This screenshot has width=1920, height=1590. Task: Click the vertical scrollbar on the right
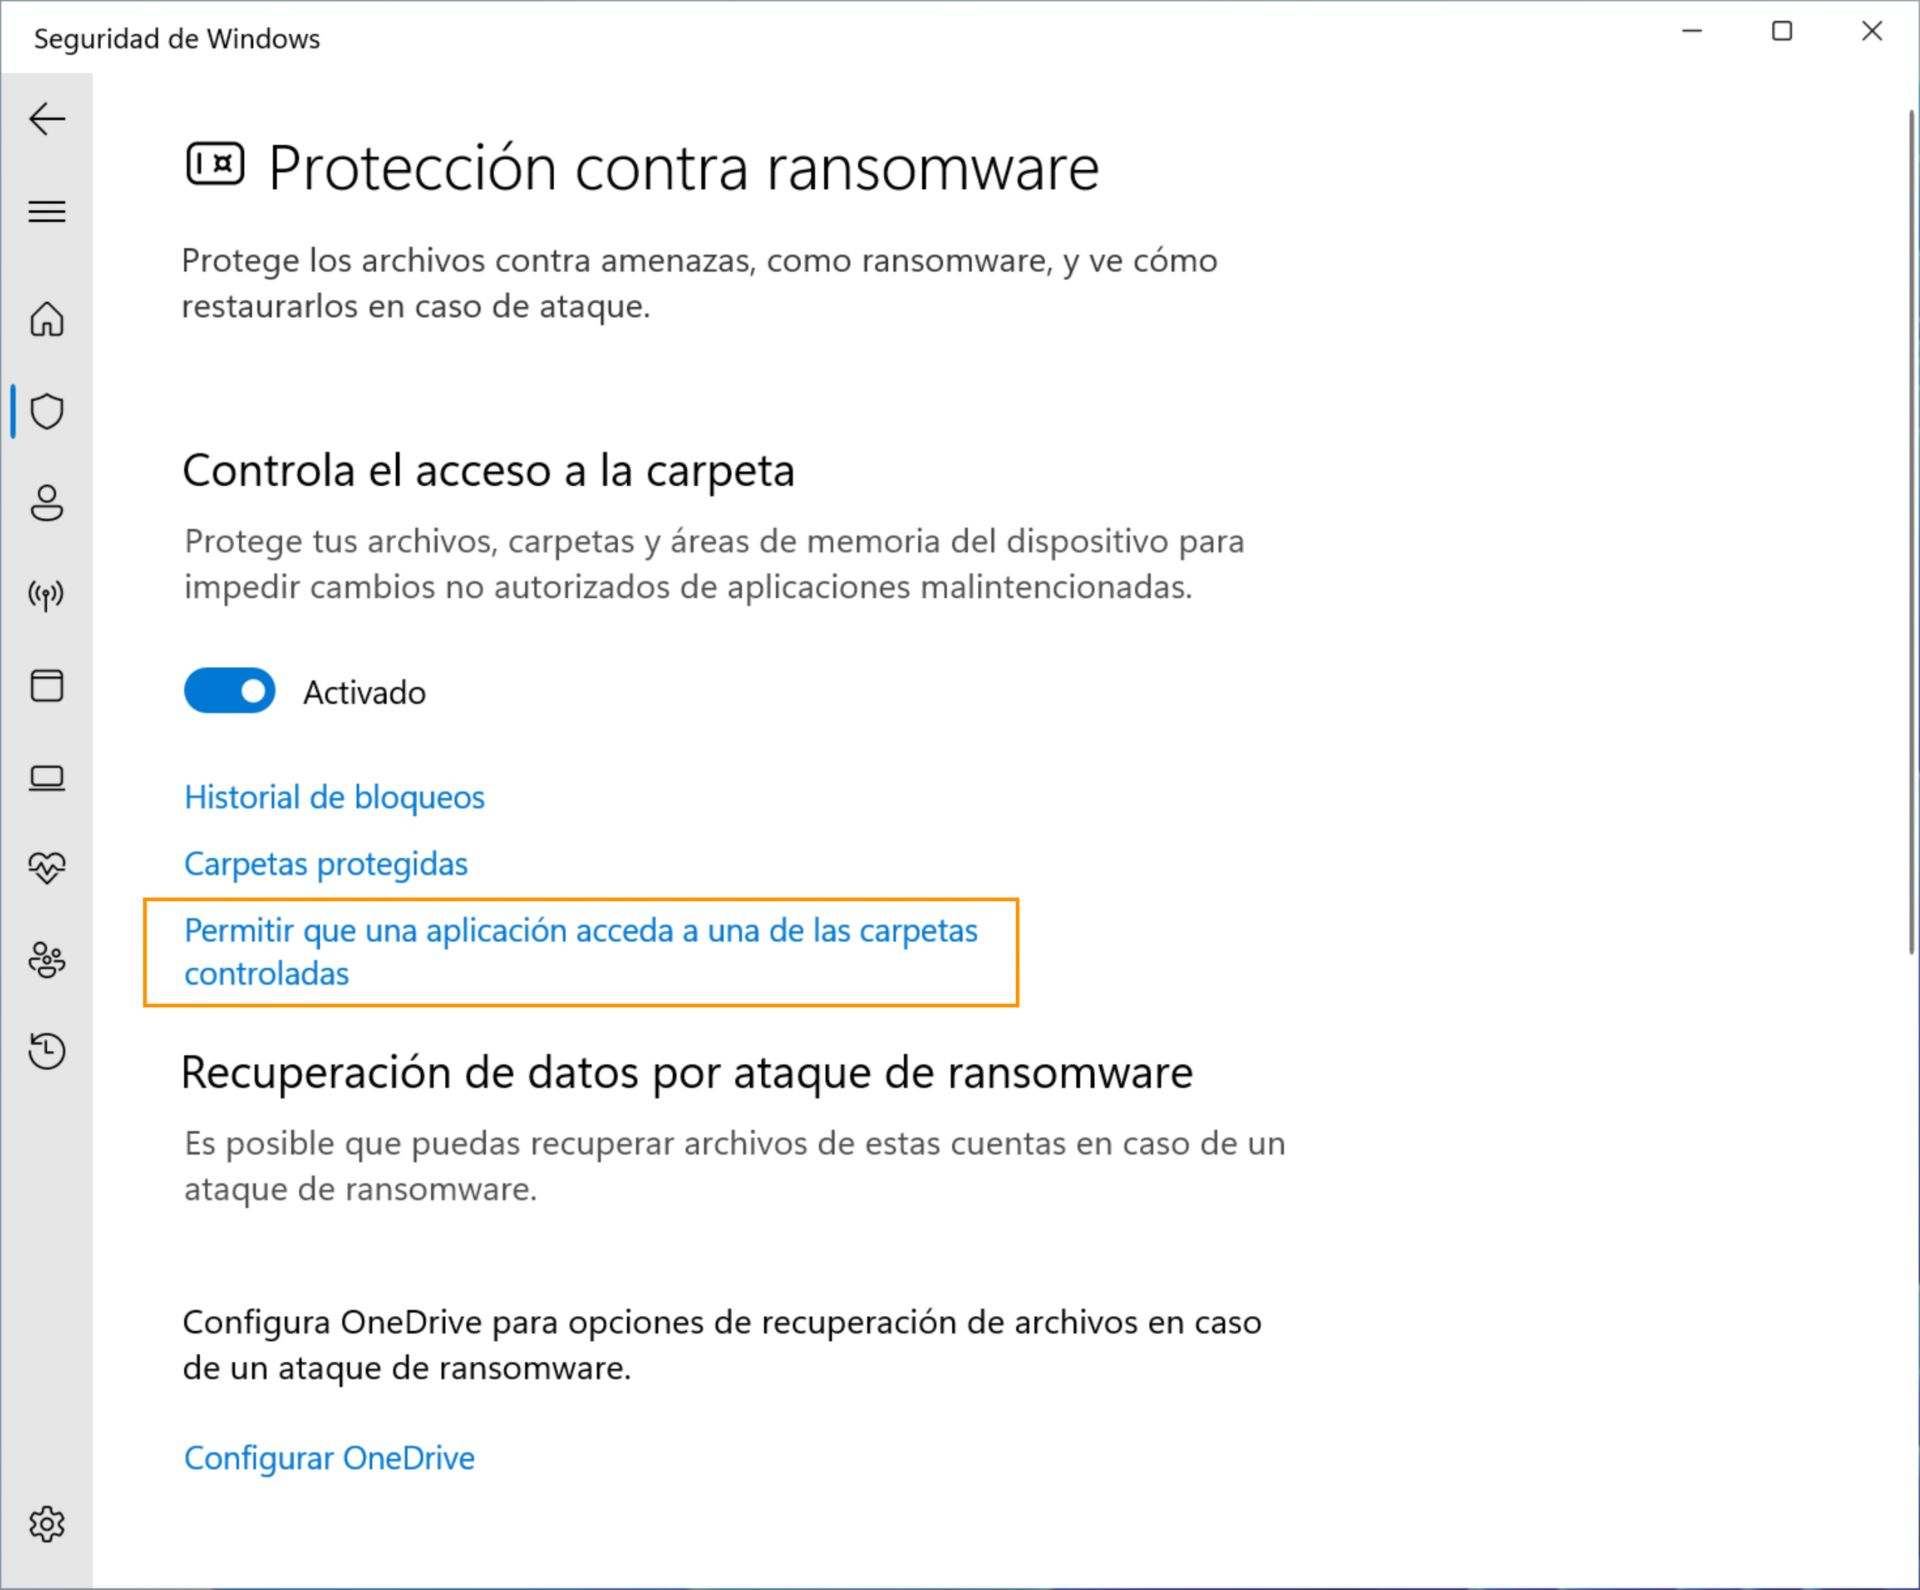click(x=1912, y=530)
